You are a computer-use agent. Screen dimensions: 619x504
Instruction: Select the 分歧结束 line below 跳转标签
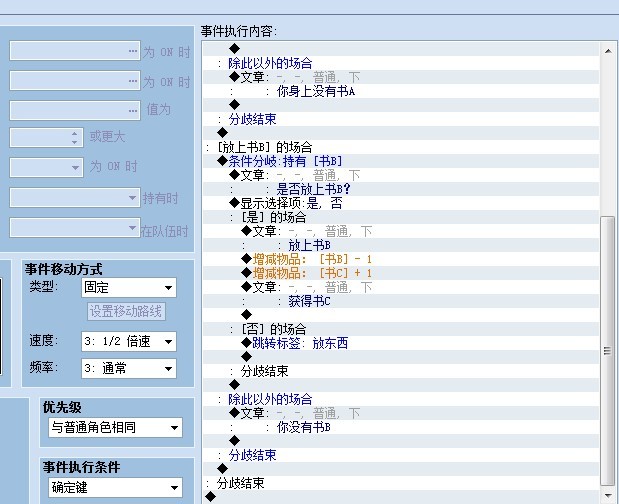point(401,371)
